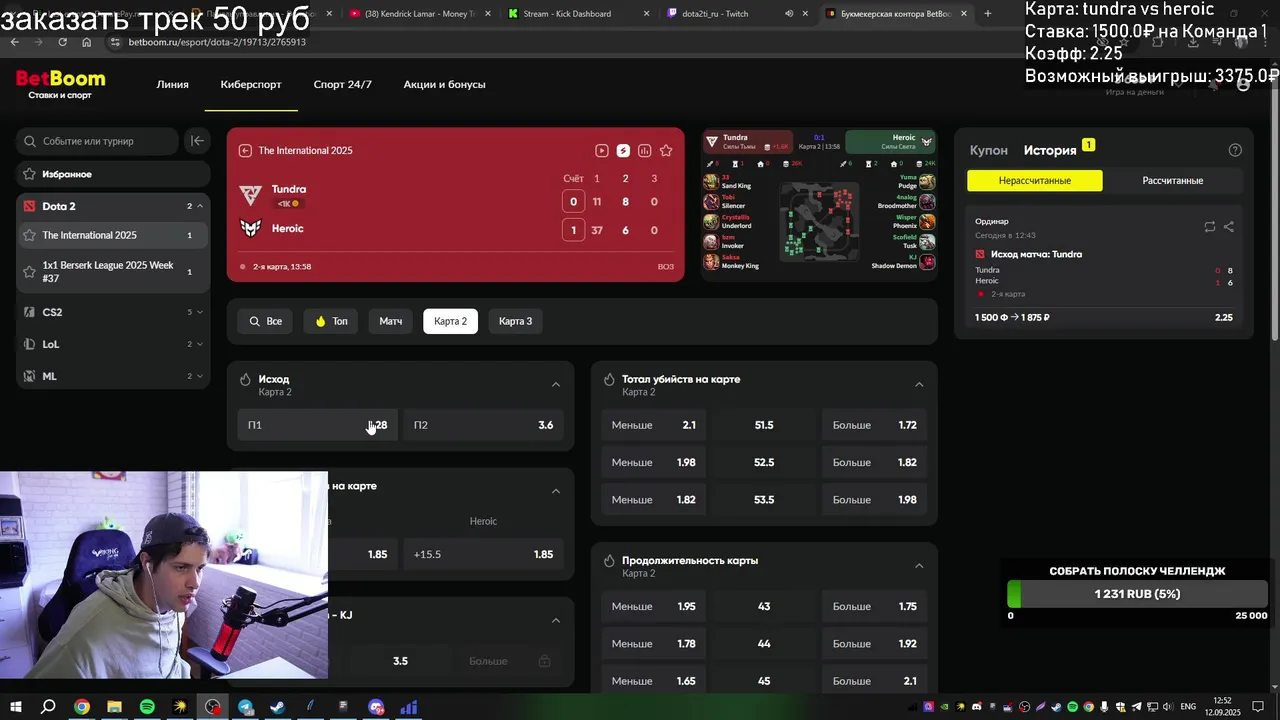
Task: Open a new browser tab
Action: tap(988, 13)
